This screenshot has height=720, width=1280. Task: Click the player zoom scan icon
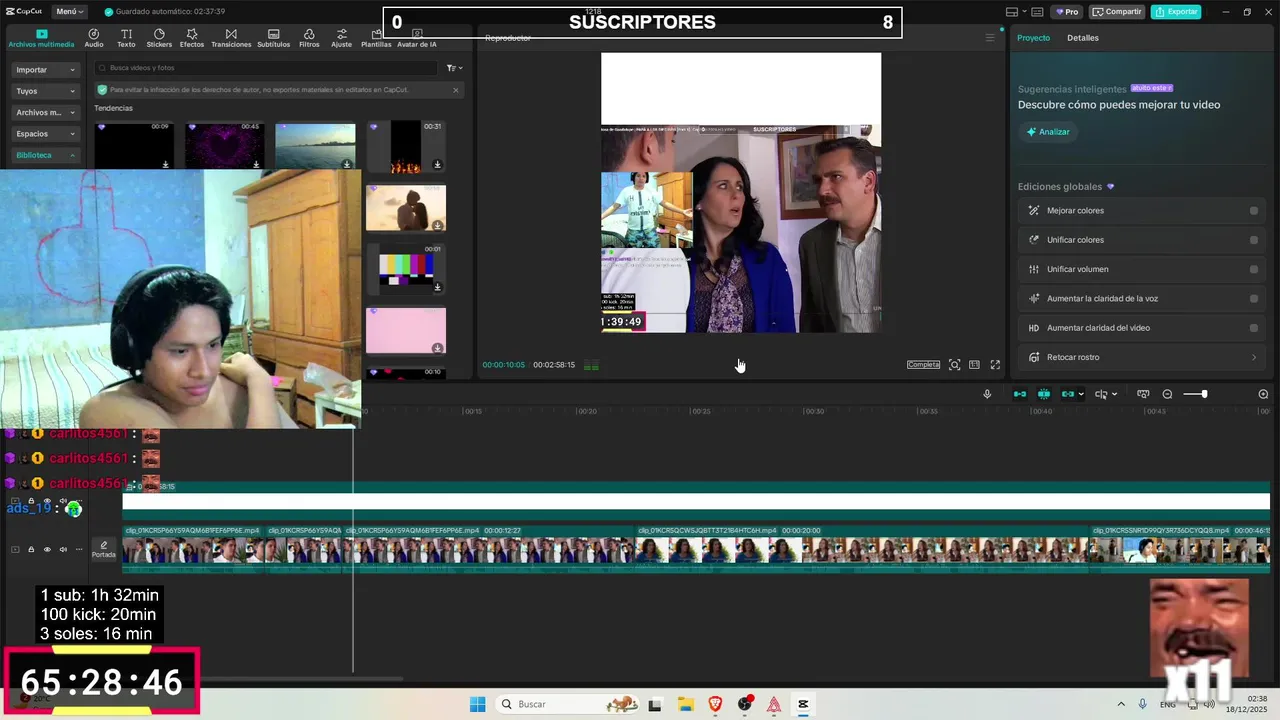coord(954,365)
